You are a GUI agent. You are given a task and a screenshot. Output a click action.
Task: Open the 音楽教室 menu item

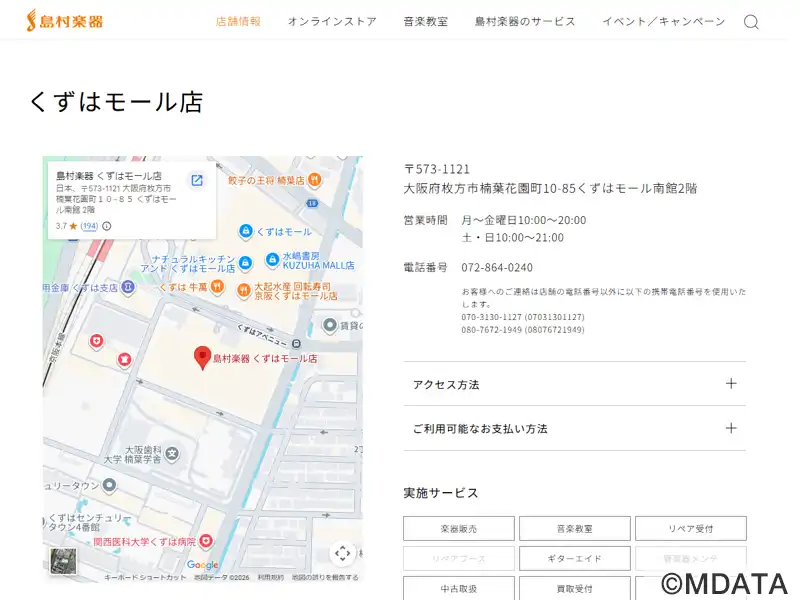[x=426, y=21]
